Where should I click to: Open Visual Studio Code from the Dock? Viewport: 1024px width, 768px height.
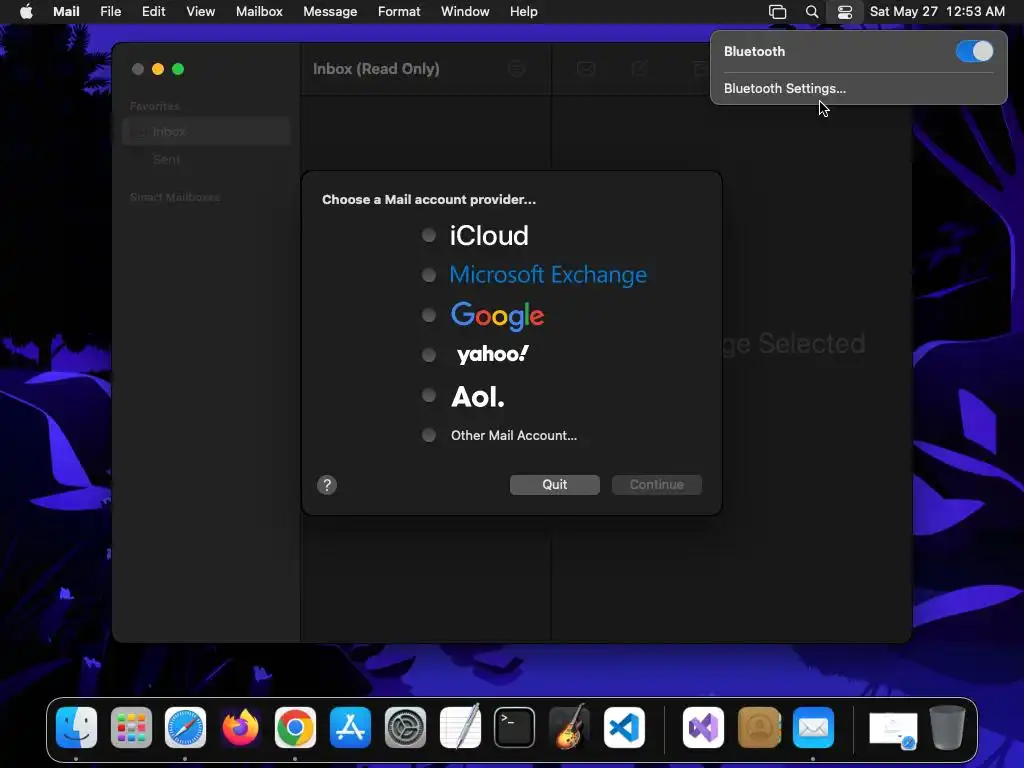[624, 728]
